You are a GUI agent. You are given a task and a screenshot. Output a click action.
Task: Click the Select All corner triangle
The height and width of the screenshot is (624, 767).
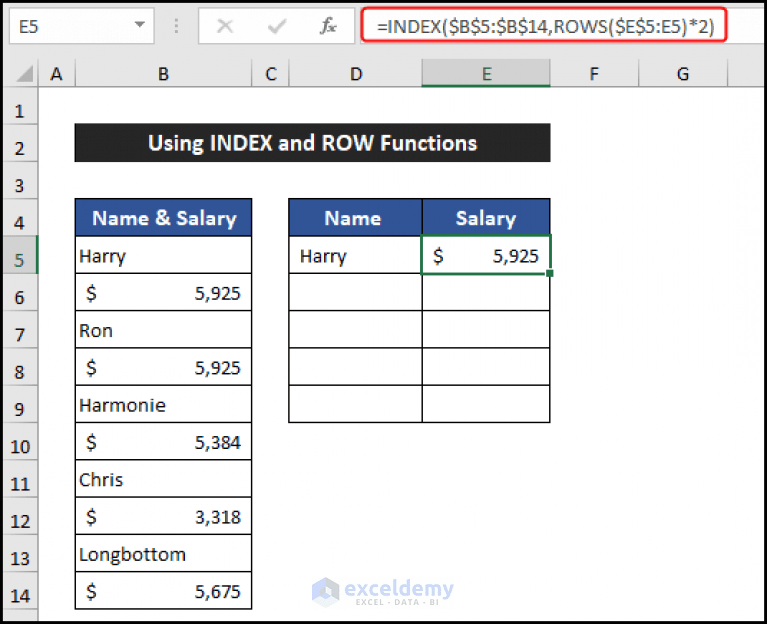tap(23, 74)
